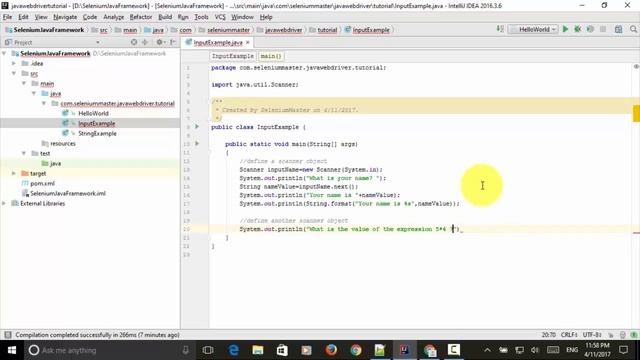The image size is (640, 360).
Task: Open Firefox from taskbar
Action: (331, 350)
